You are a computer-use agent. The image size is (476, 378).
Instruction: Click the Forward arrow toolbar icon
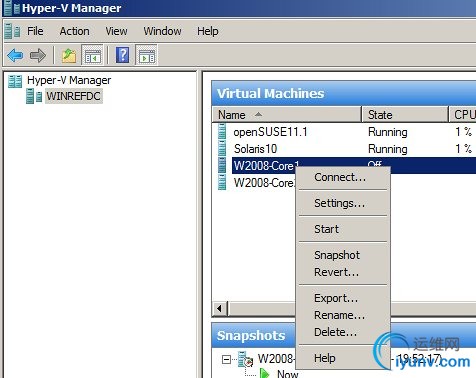[x=38, y=55]
